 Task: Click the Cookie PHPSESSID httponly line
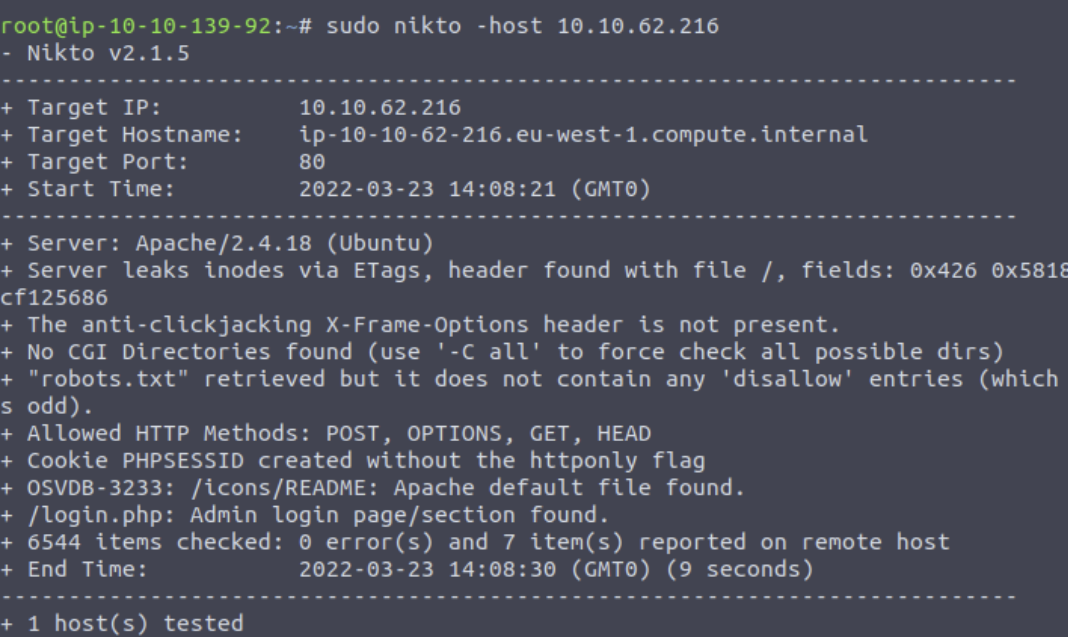click(x=365, y=461)
